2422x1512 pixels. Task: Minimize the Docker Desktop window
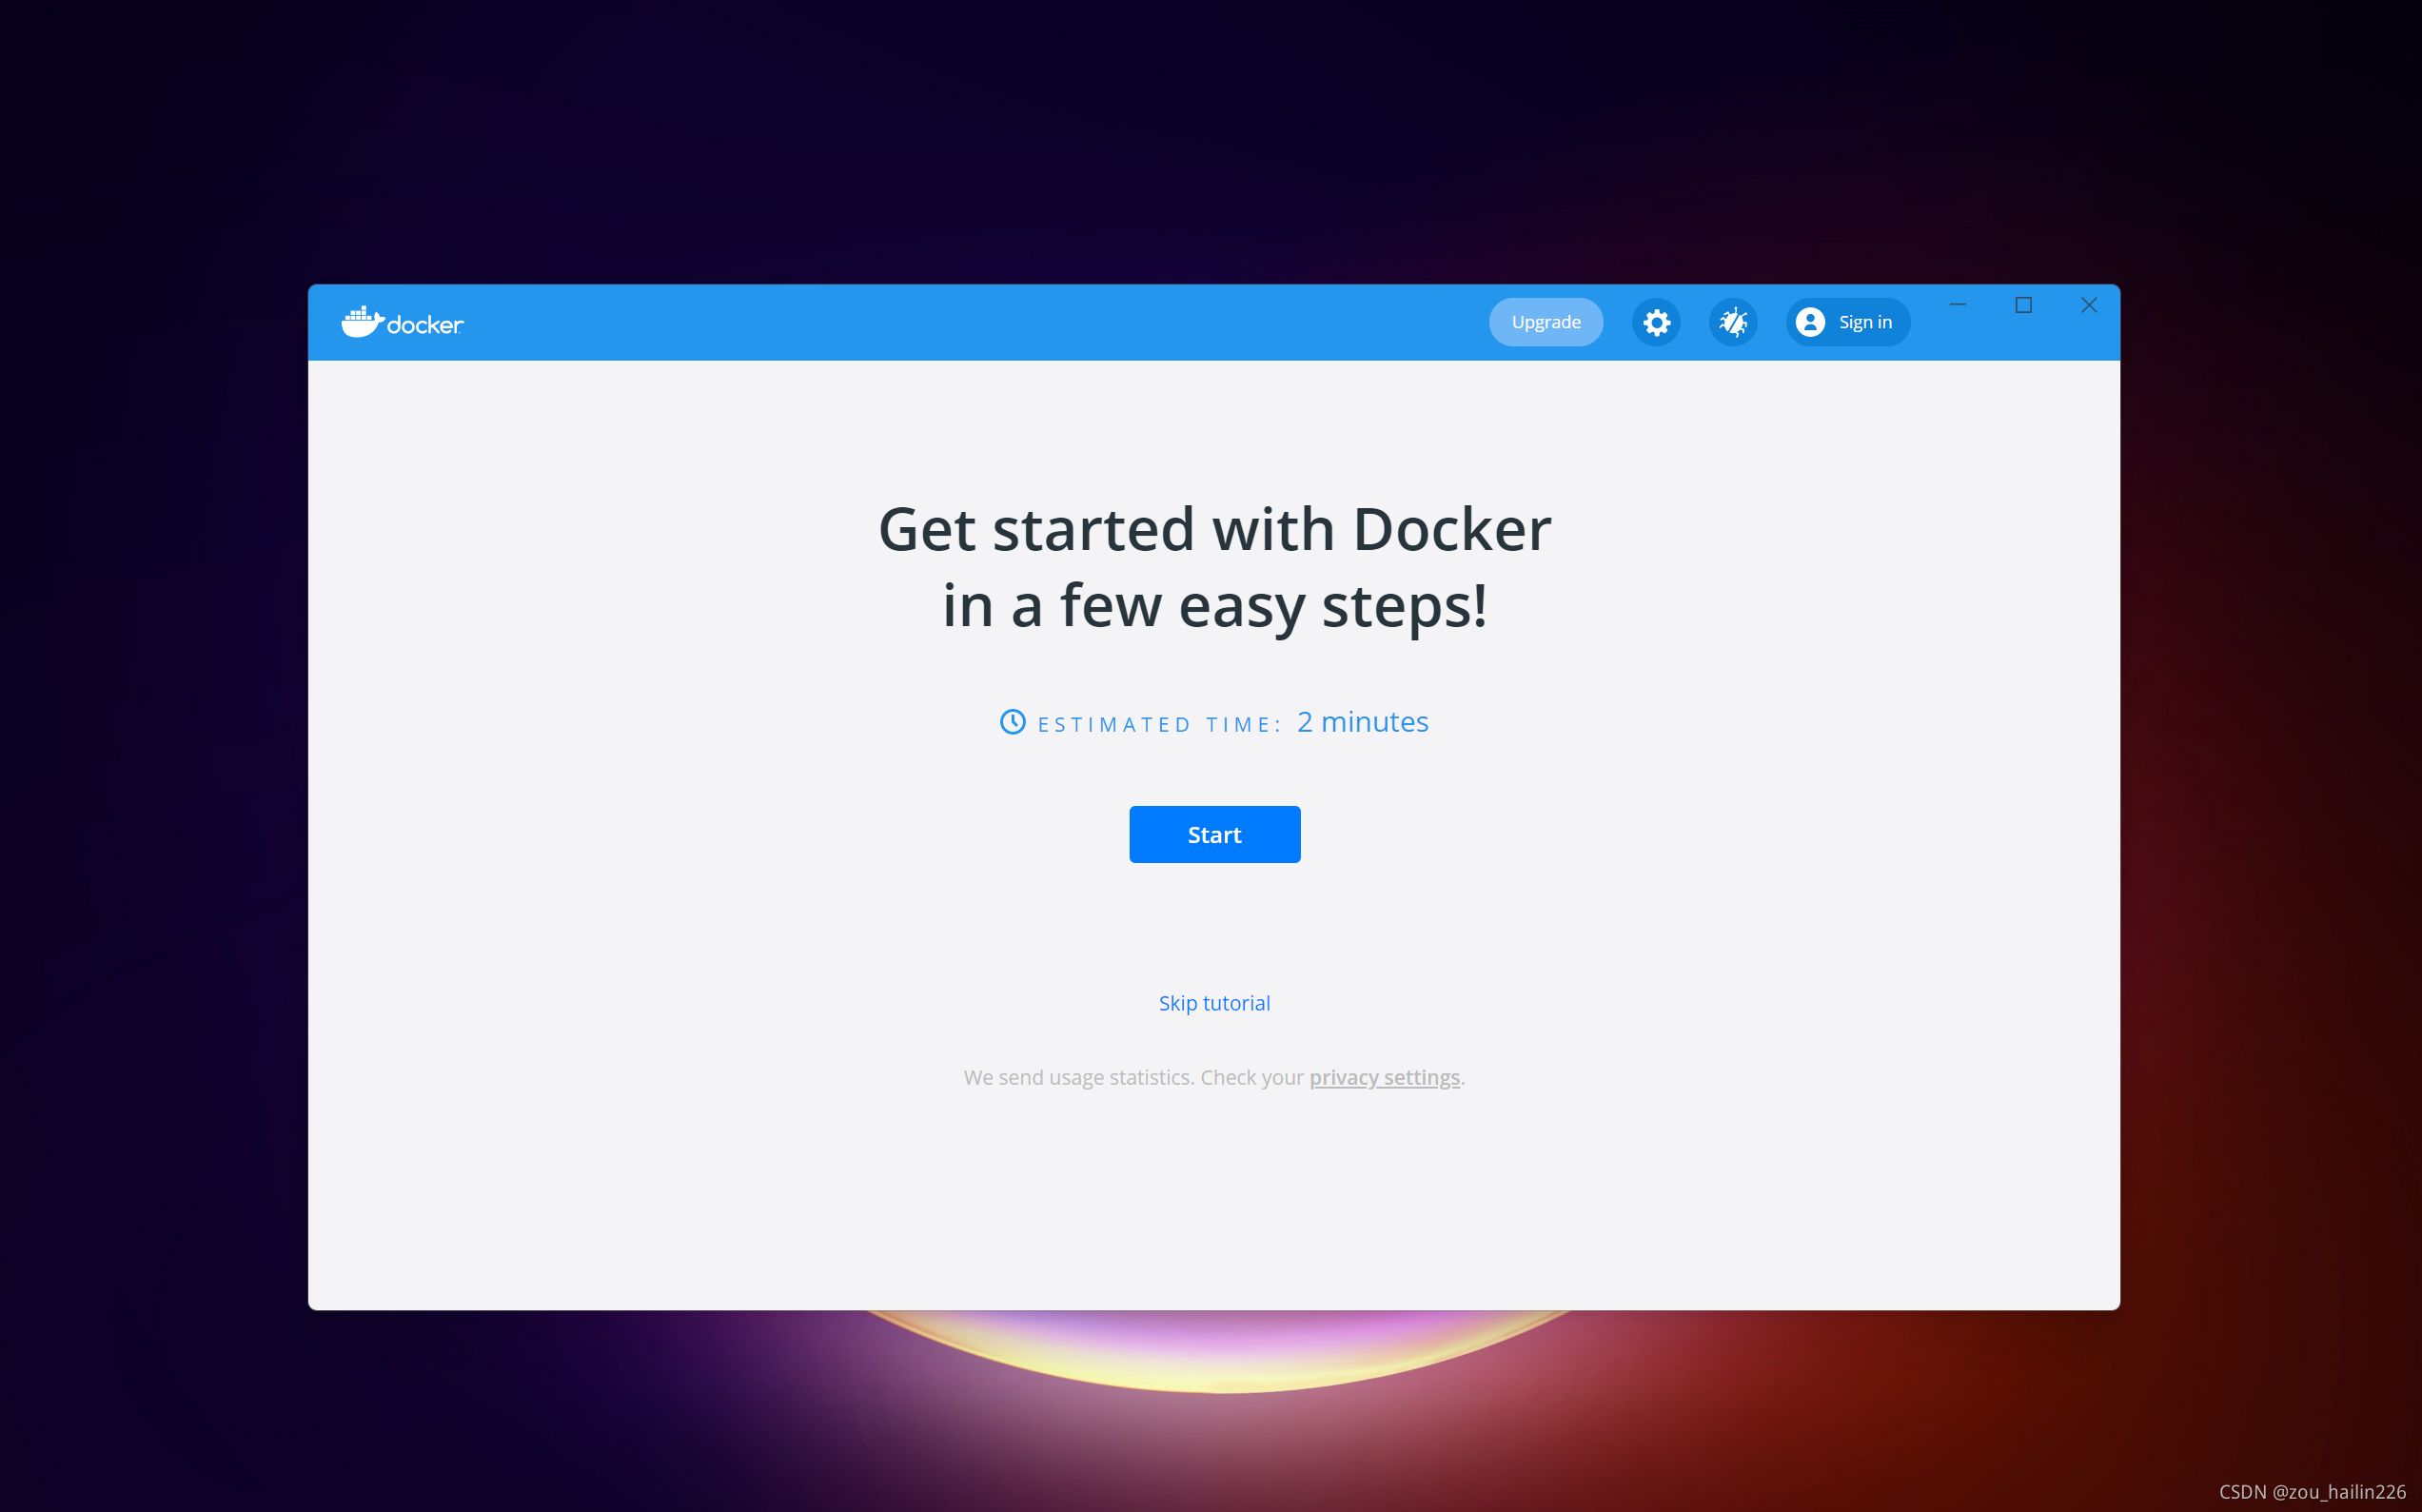pos(1957,305)
